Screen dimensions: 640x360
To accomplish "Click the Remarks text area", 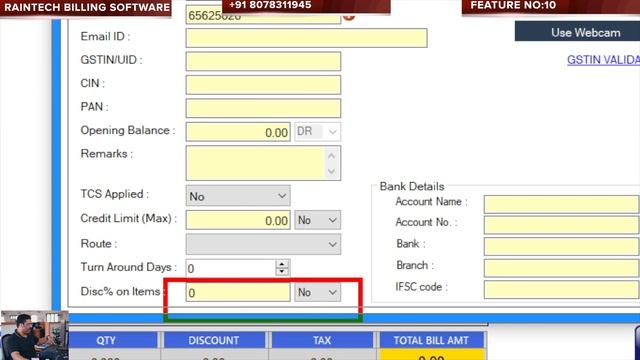I will pyautogui.click(x=256, y=163).
